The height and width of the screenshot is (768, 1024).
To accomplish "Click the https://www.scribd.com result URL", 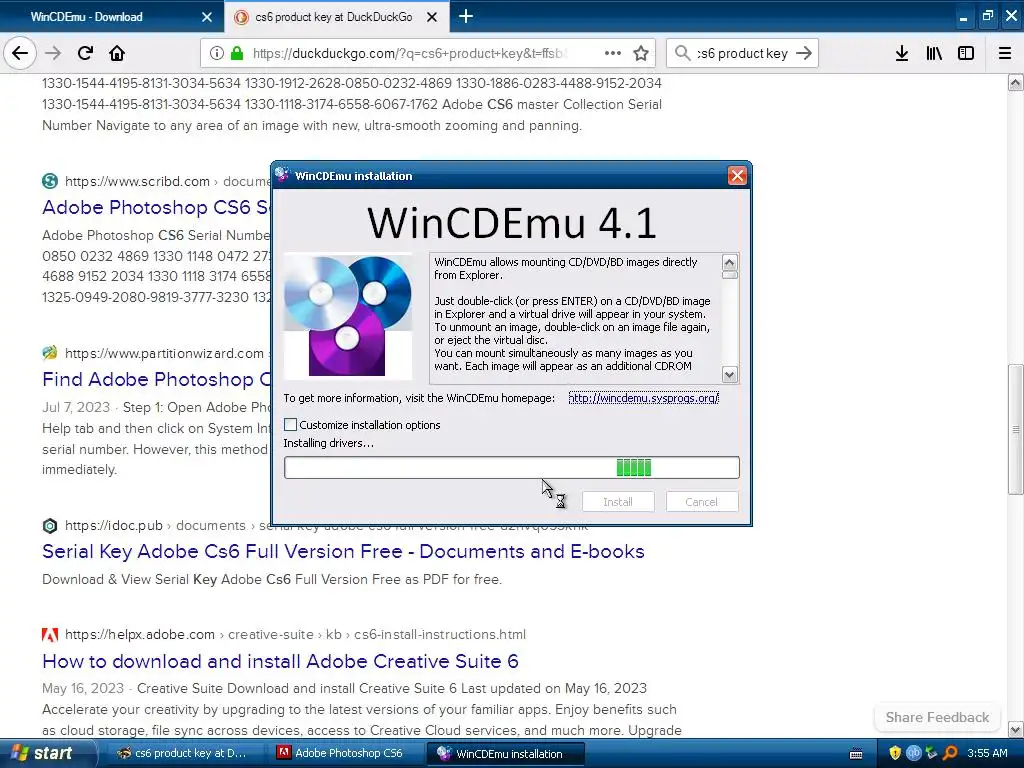I will click(137, 181).
